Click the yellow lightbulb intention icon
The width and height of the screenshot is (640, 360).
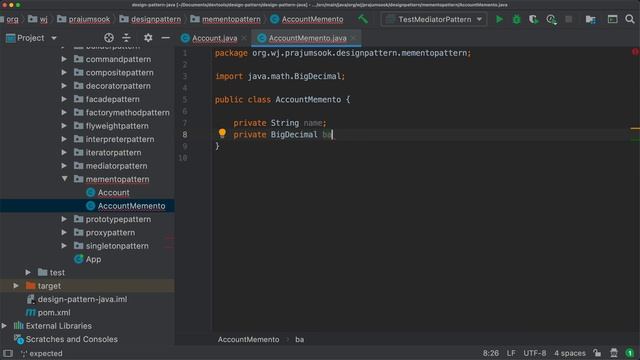point(222,133)
